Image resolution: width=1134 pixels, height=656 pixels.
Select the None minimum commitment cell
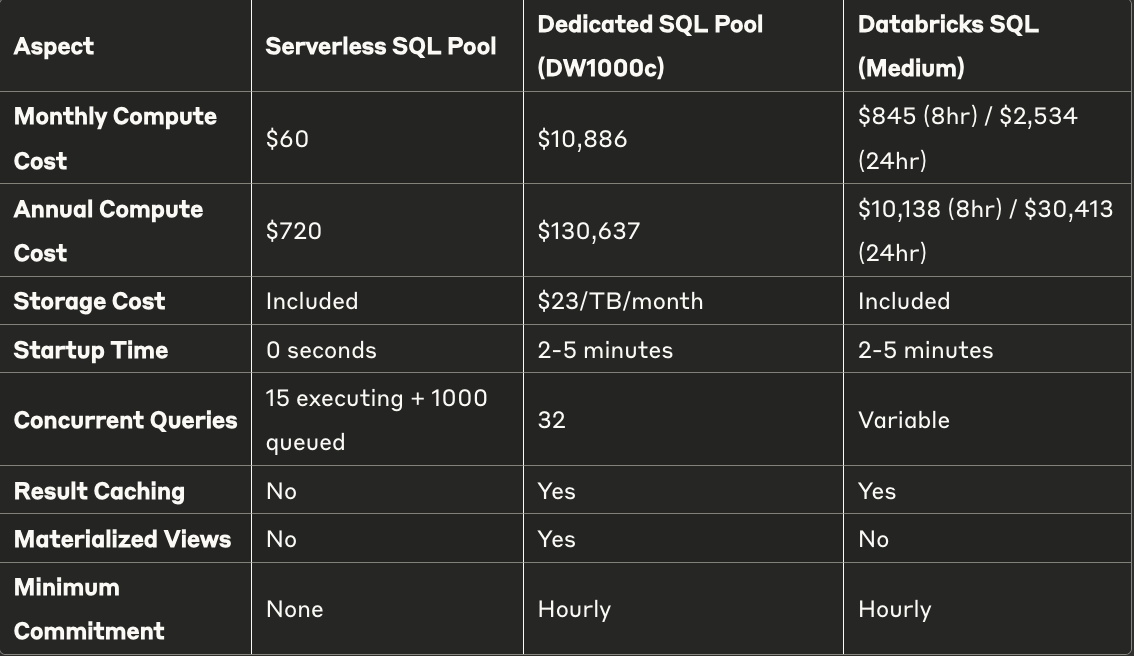pyautogui.click(x=294, y=609)
